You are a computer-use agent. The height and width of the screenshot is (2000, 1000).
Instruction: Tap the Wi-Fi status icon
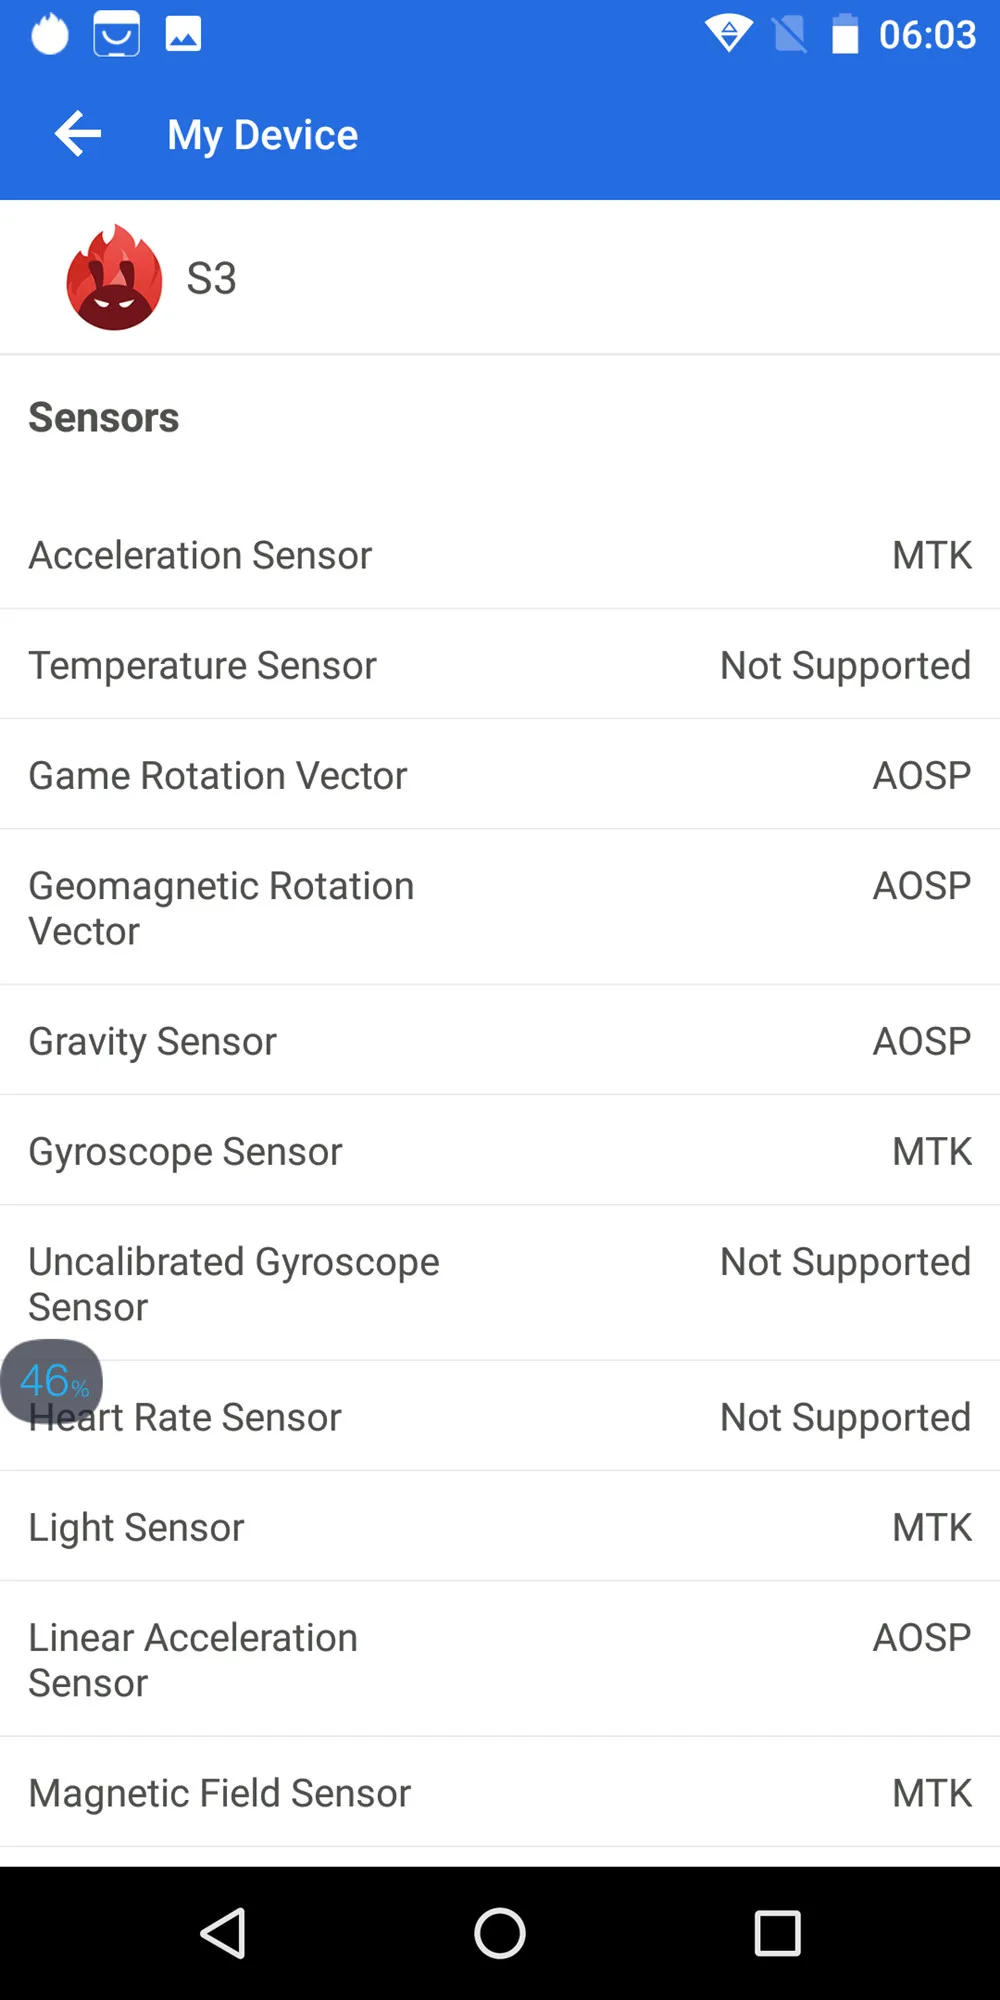[729, 34]
